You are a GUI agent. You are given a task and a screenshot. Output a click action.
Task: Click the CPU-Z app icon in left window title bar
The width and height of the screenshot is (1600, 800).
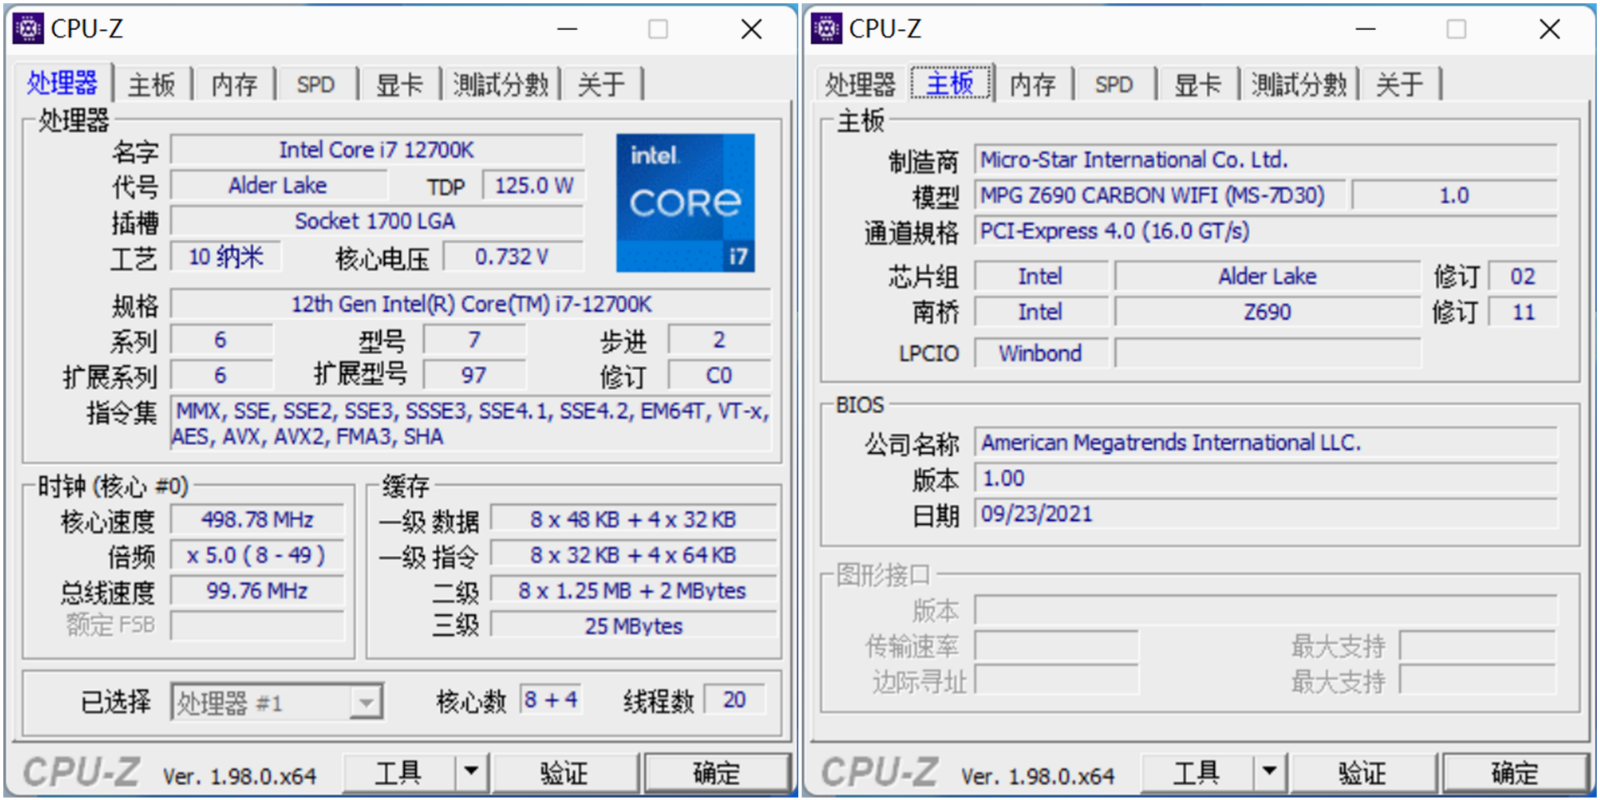click(28, 29)
